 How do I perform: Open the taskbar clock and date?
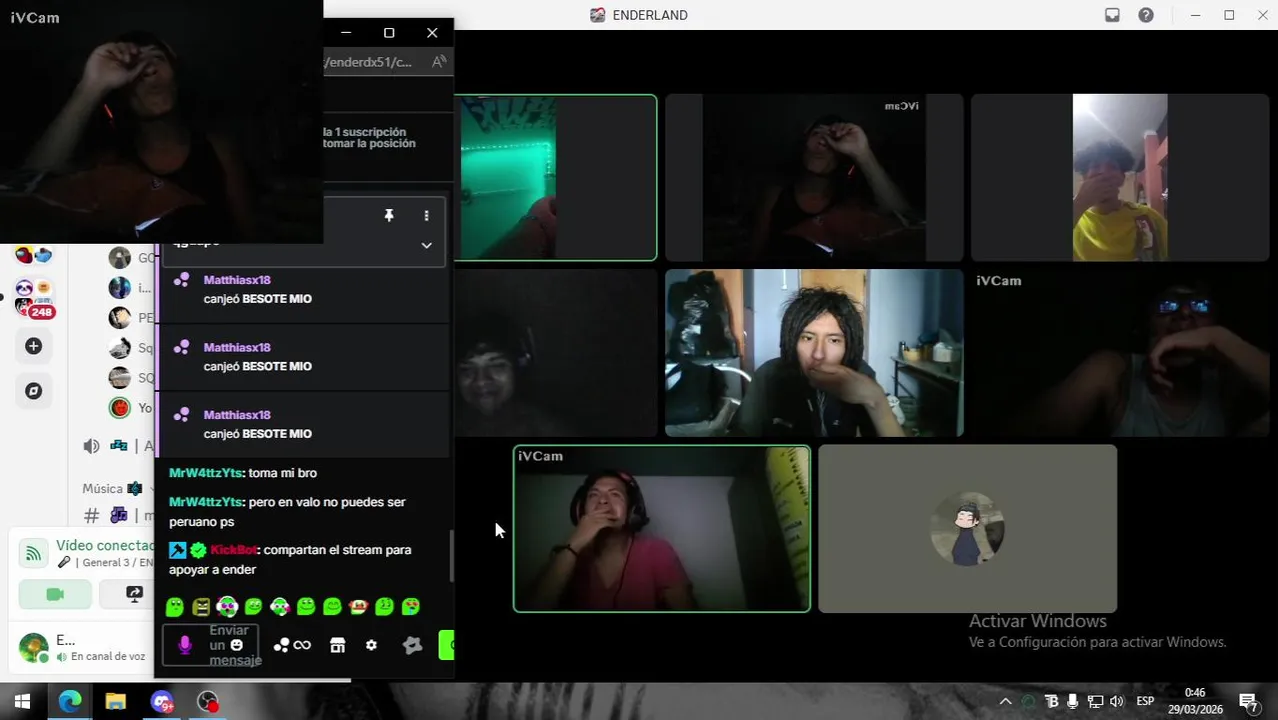click(1195, 701)
